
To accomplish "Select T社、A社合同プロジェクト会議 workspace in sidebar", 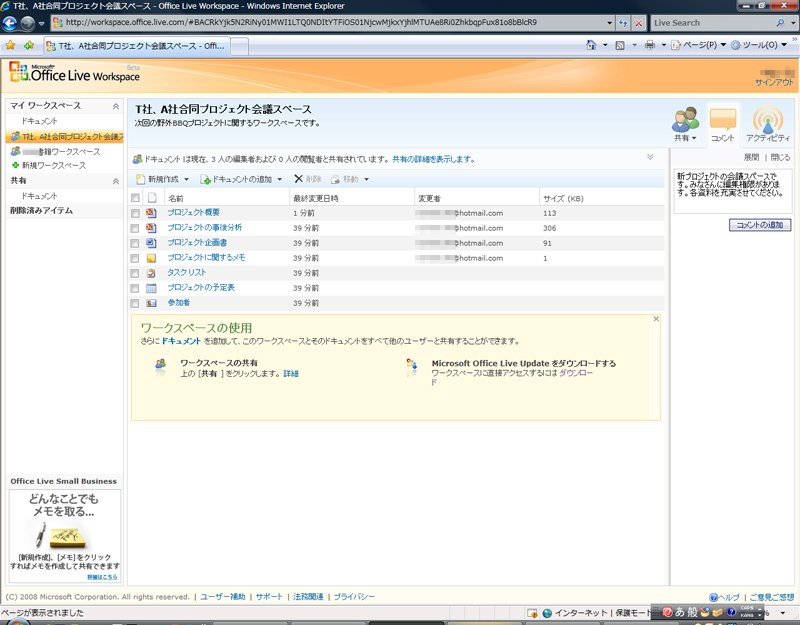I will [65, 136].
